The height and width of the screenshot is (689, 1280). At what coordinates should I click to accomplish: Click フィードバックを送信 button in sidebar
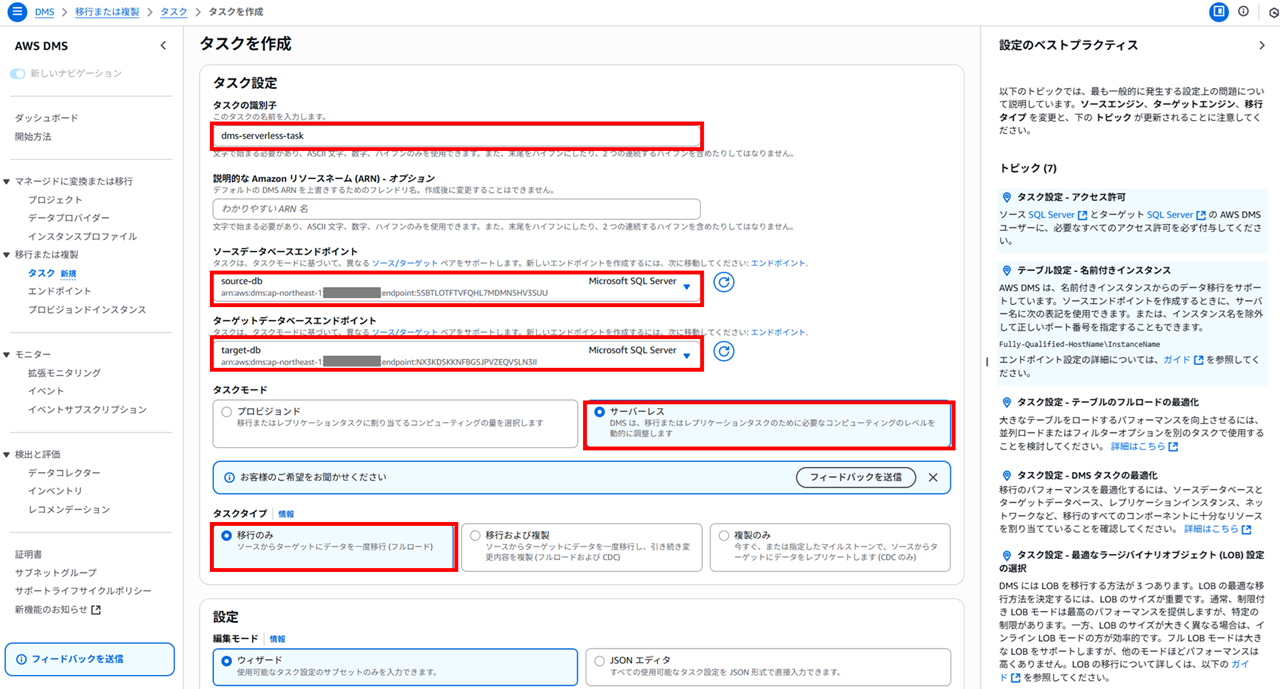89,659
